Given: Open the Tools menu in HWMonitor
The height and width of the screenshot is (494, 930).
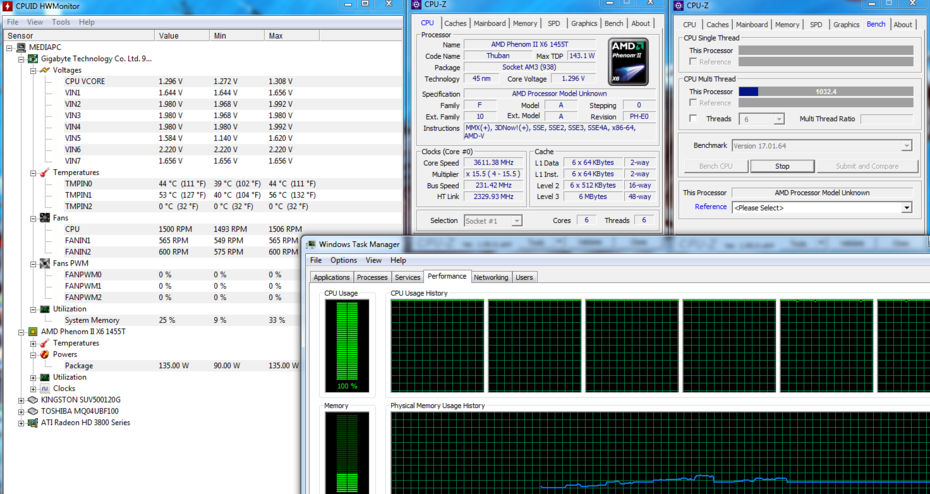Looking at the screenshot, I should tap(61, 22).
